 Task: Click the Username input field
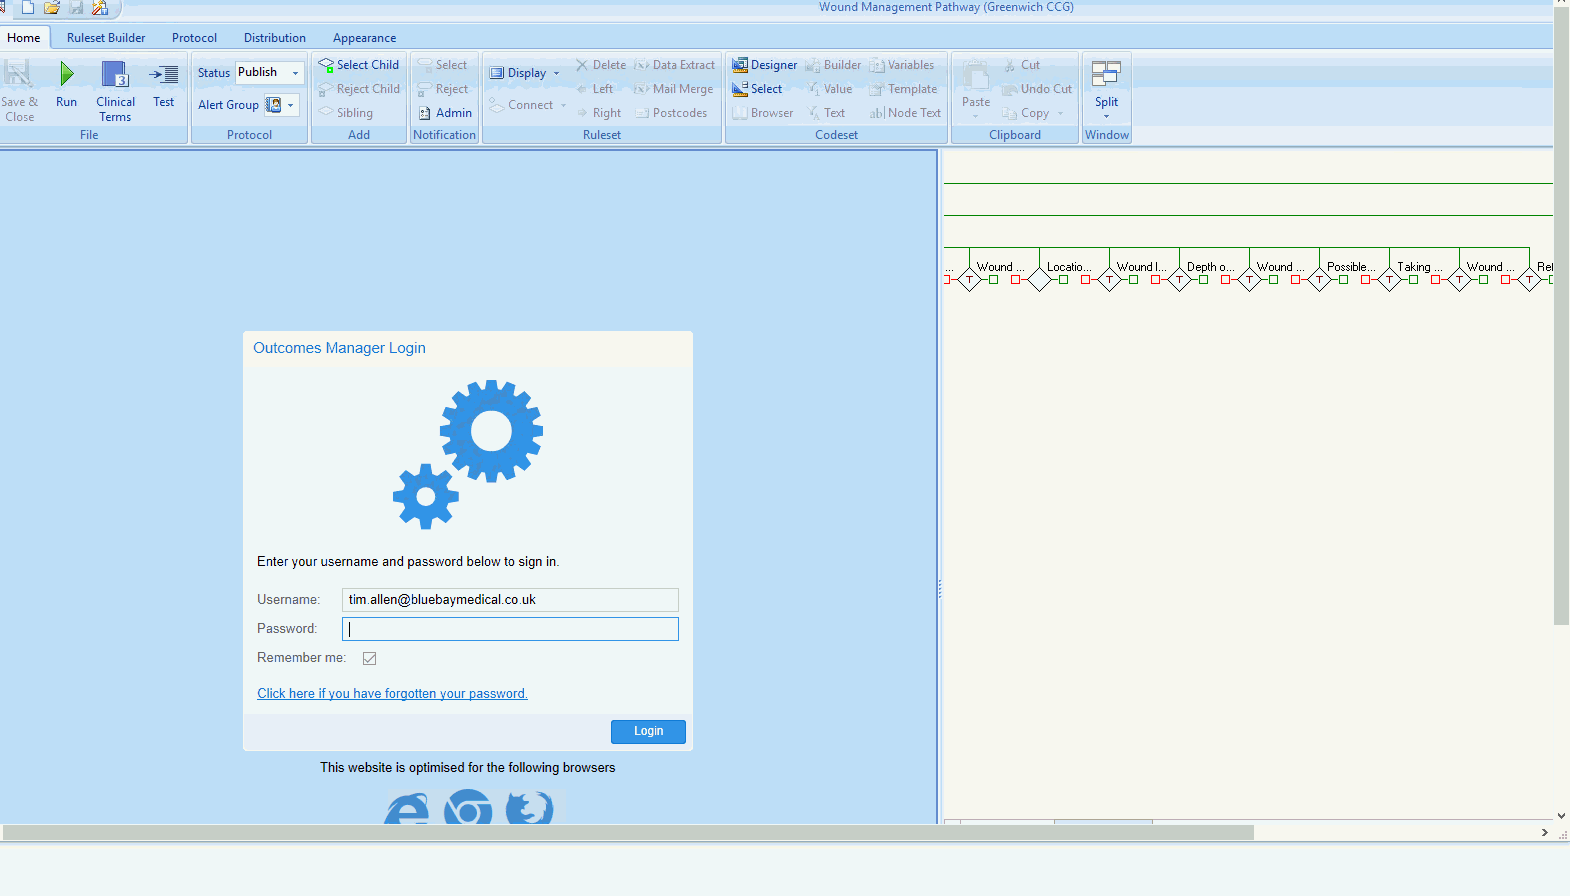(x=510, y=600)
